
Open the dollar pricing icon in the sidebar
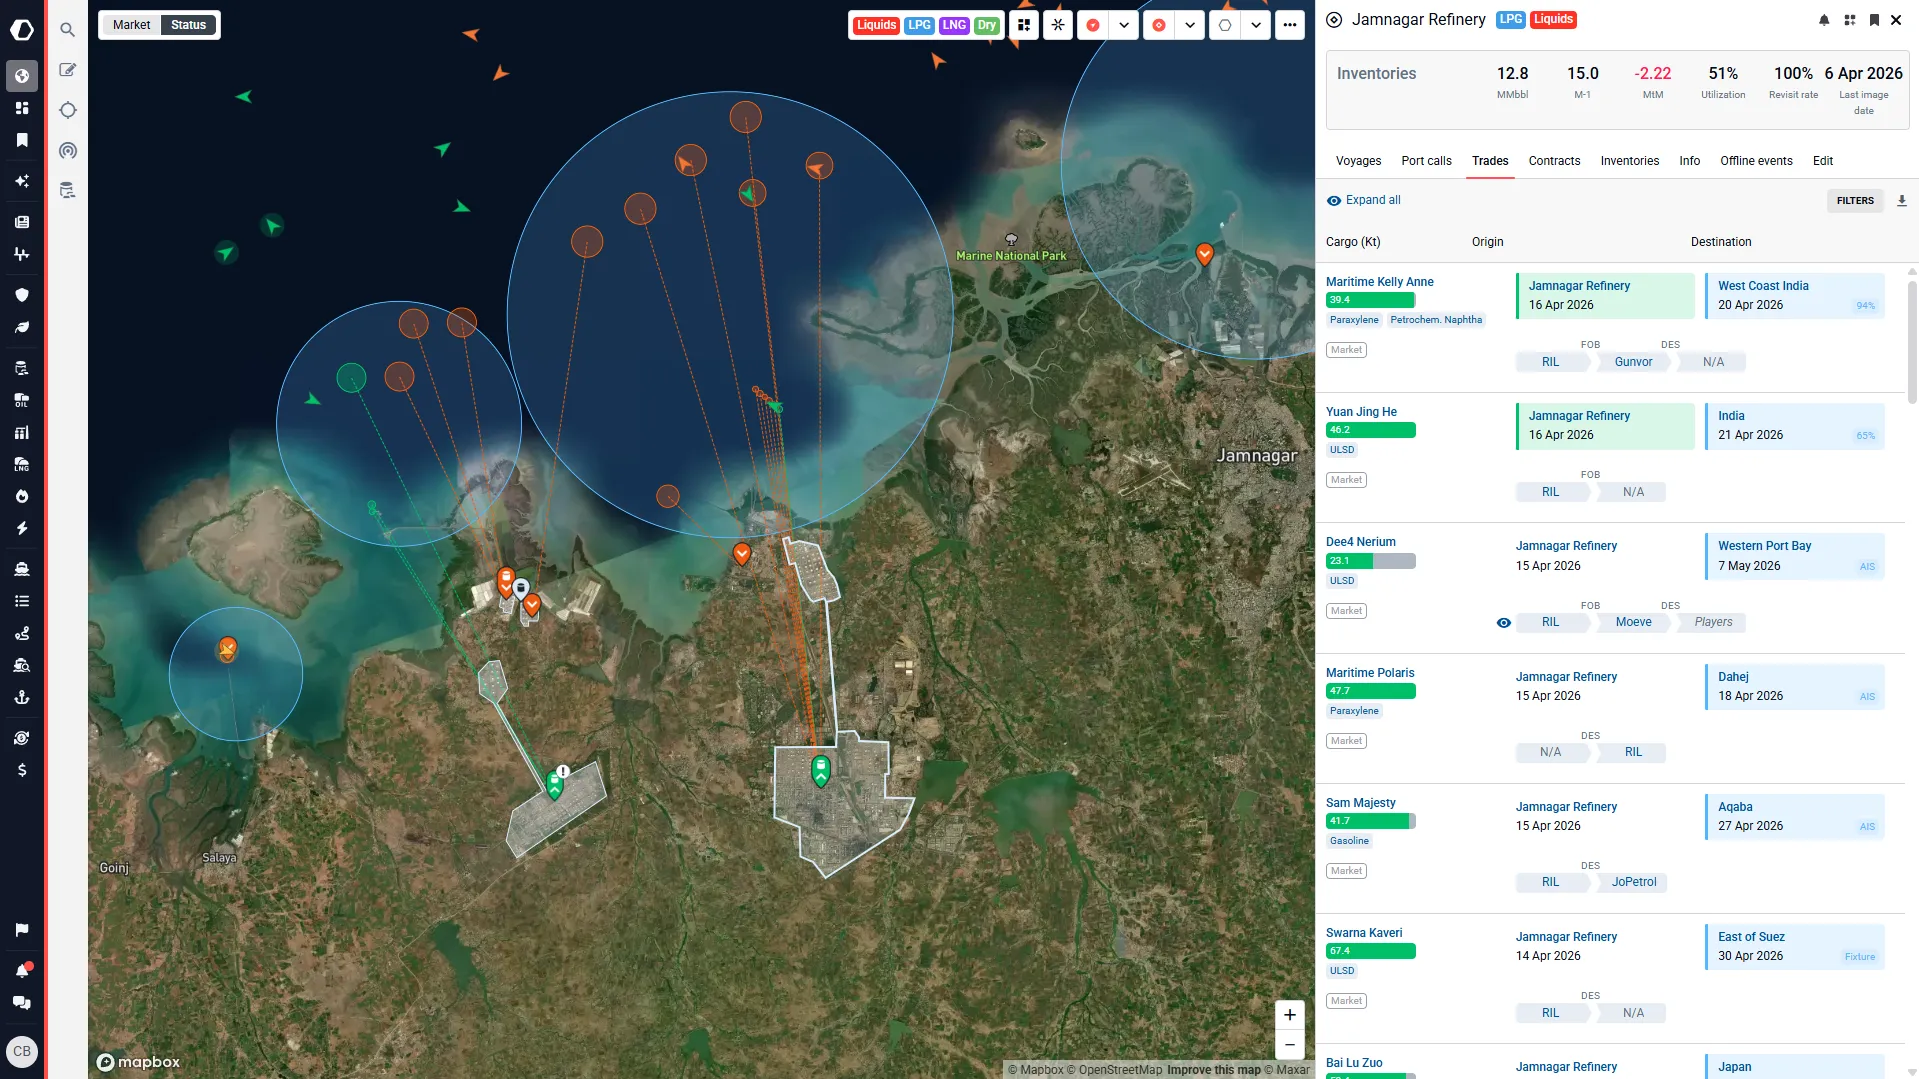(x=22, y=770)
